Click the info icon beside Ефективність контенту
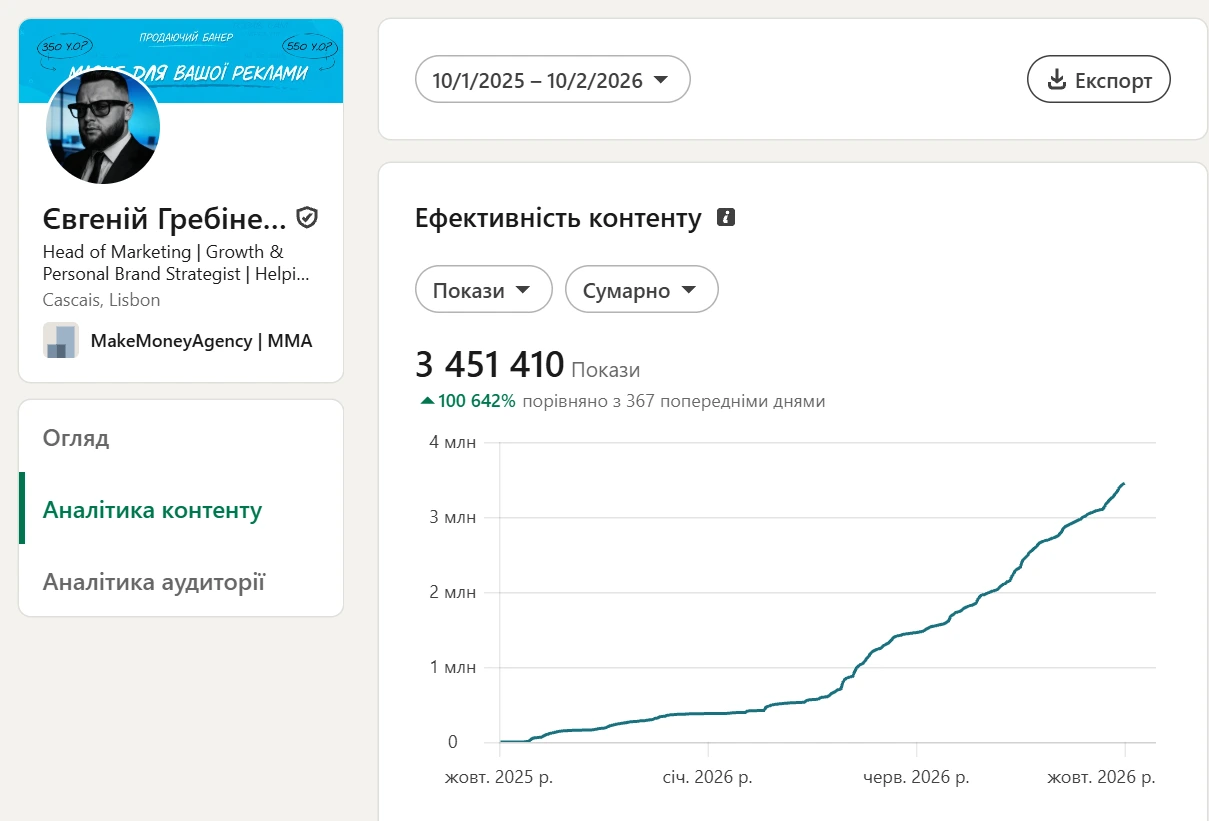Viewport: 1209px width, 821px height. pyautogui.click(x=726, y=217)
